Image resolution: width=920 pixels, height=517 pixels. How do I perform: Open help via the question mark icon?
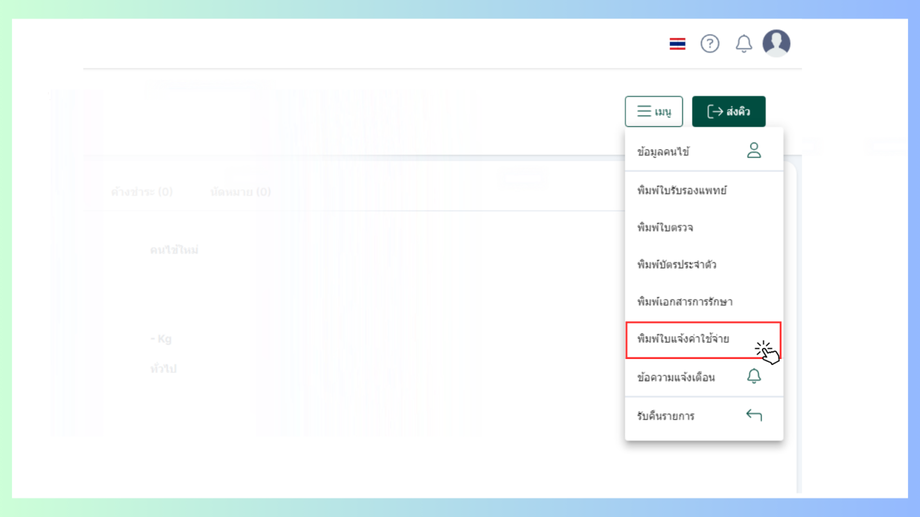pos(710,44)
